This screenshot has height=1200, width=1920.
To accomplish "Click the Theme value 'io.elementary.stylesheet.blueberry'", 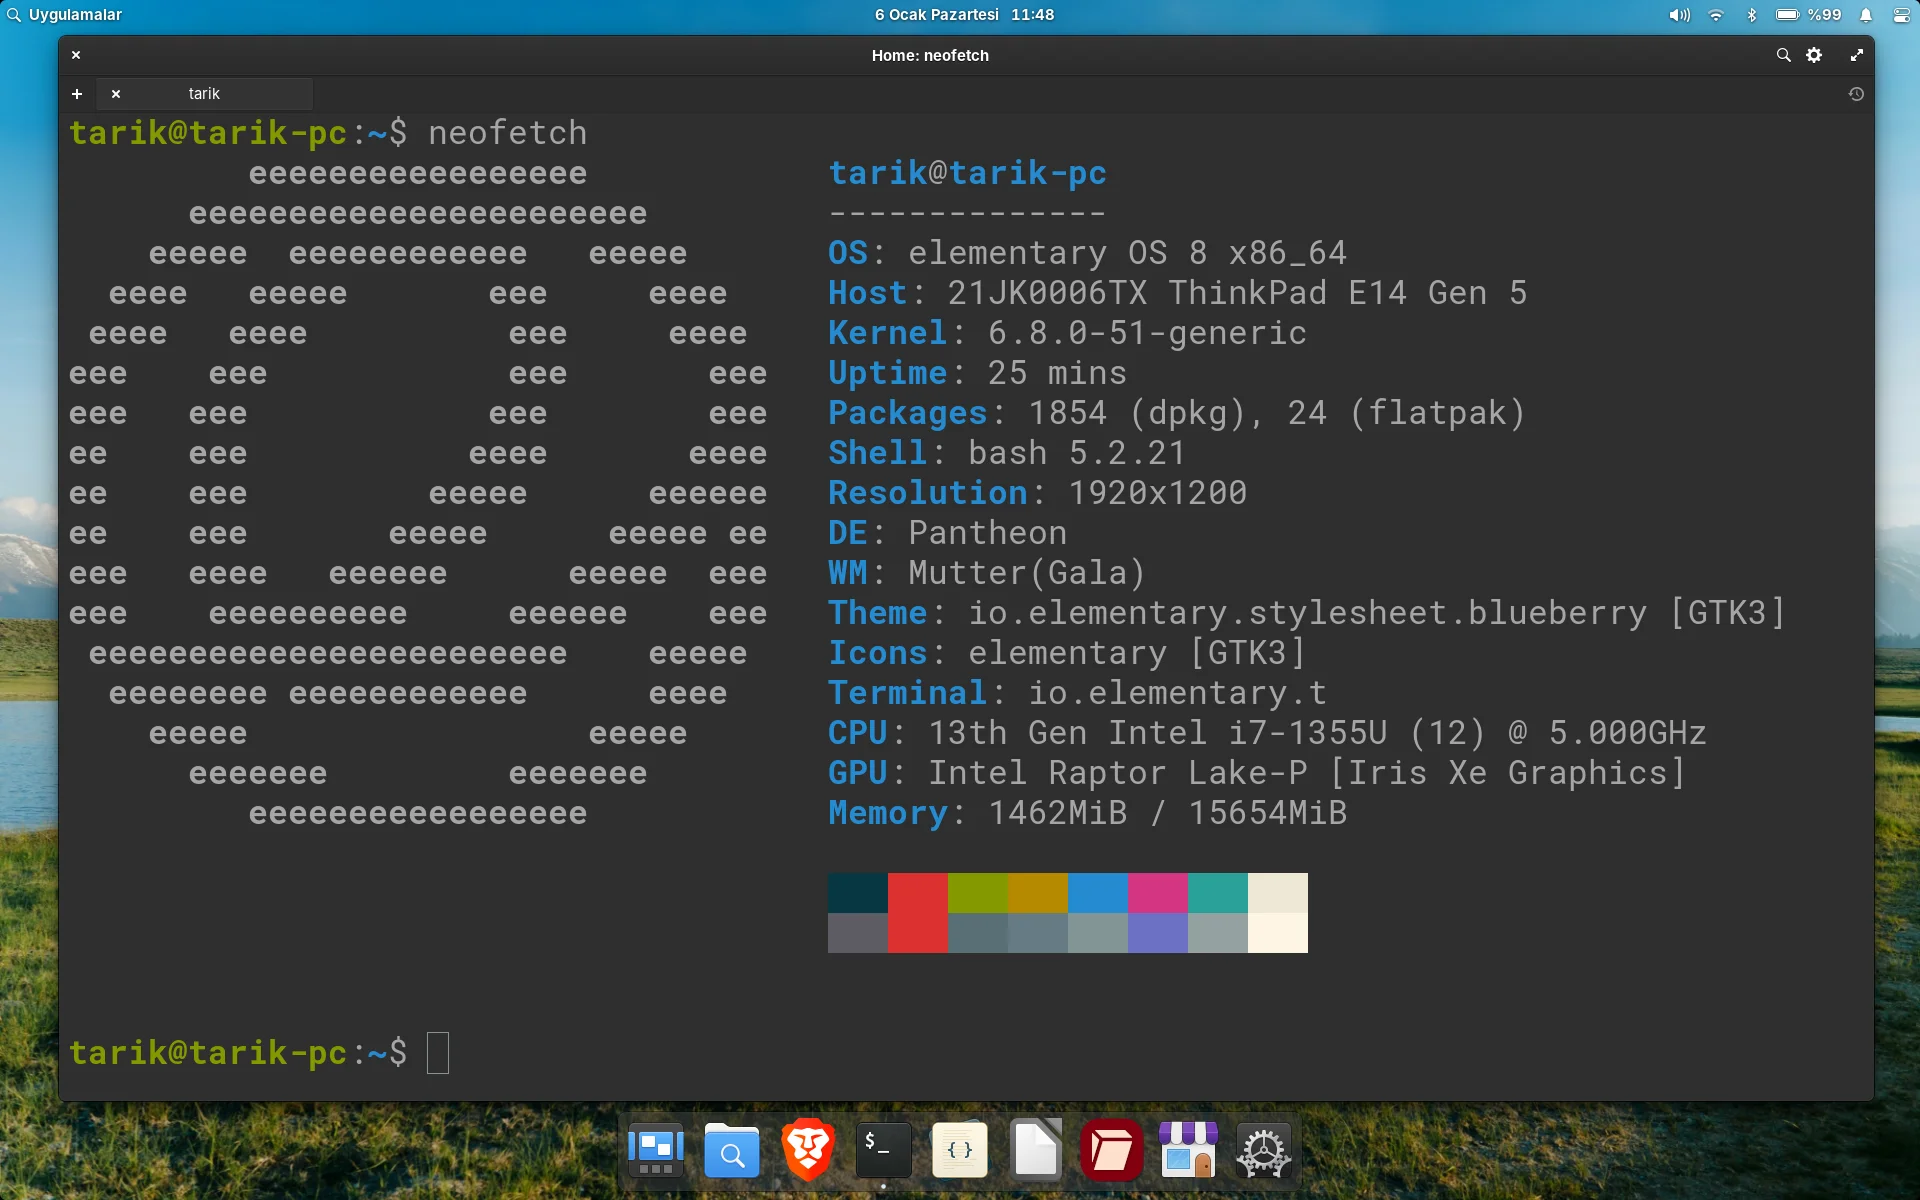I will (1308, 613).
